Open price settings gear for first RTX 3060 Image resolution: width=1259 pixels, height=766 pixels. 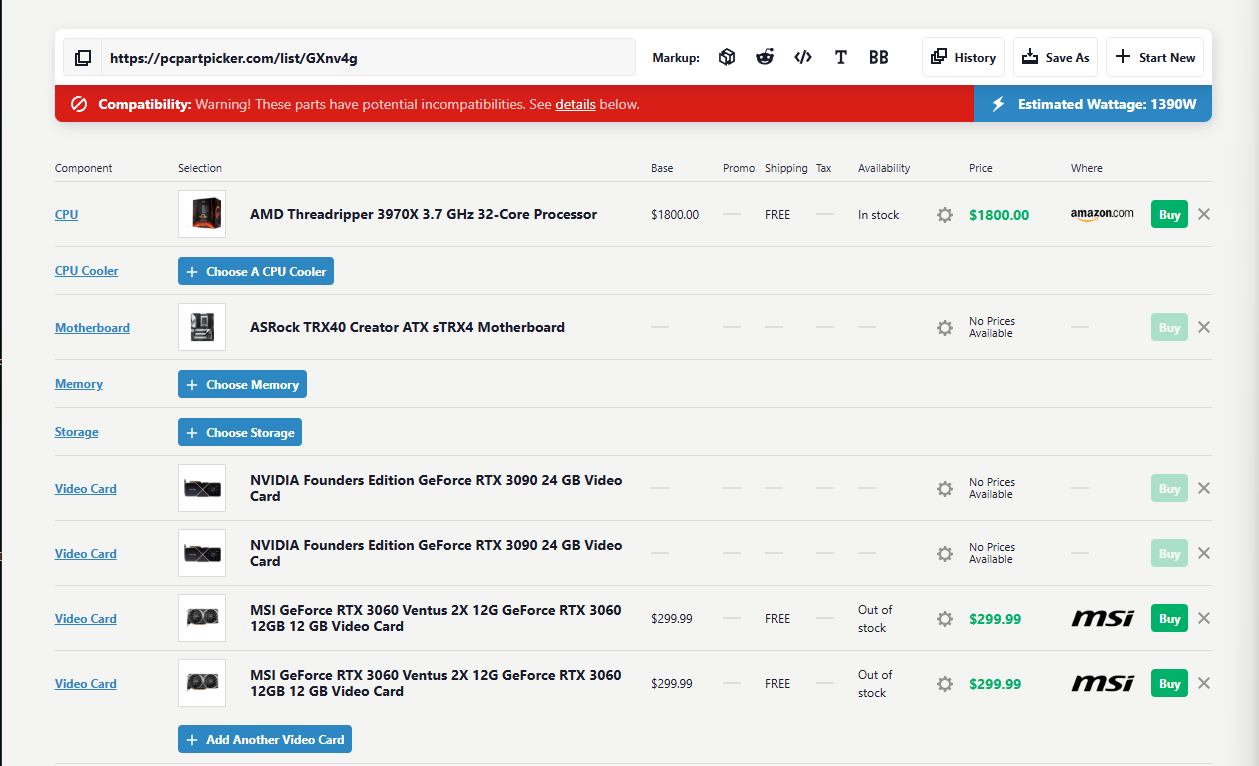[x=945, y=619]
